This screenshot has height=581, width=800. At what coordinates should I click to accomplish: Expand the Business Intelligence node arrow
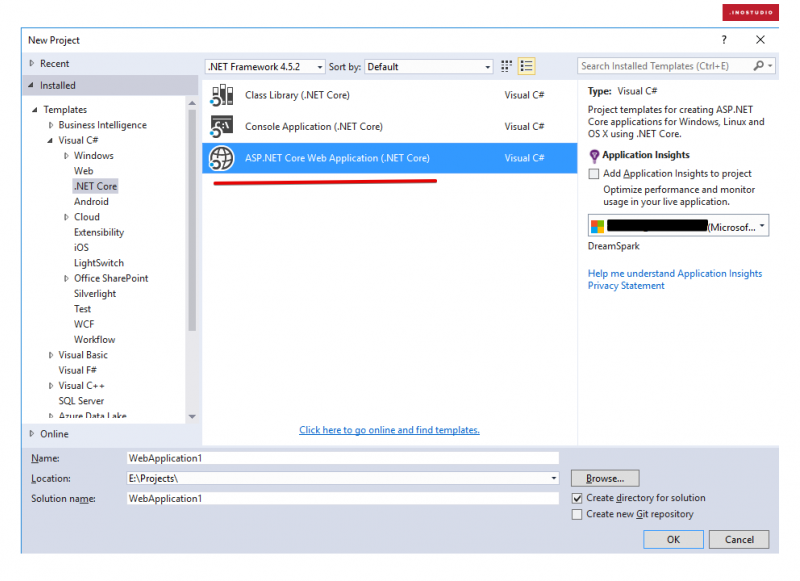(x=51, y=125)
